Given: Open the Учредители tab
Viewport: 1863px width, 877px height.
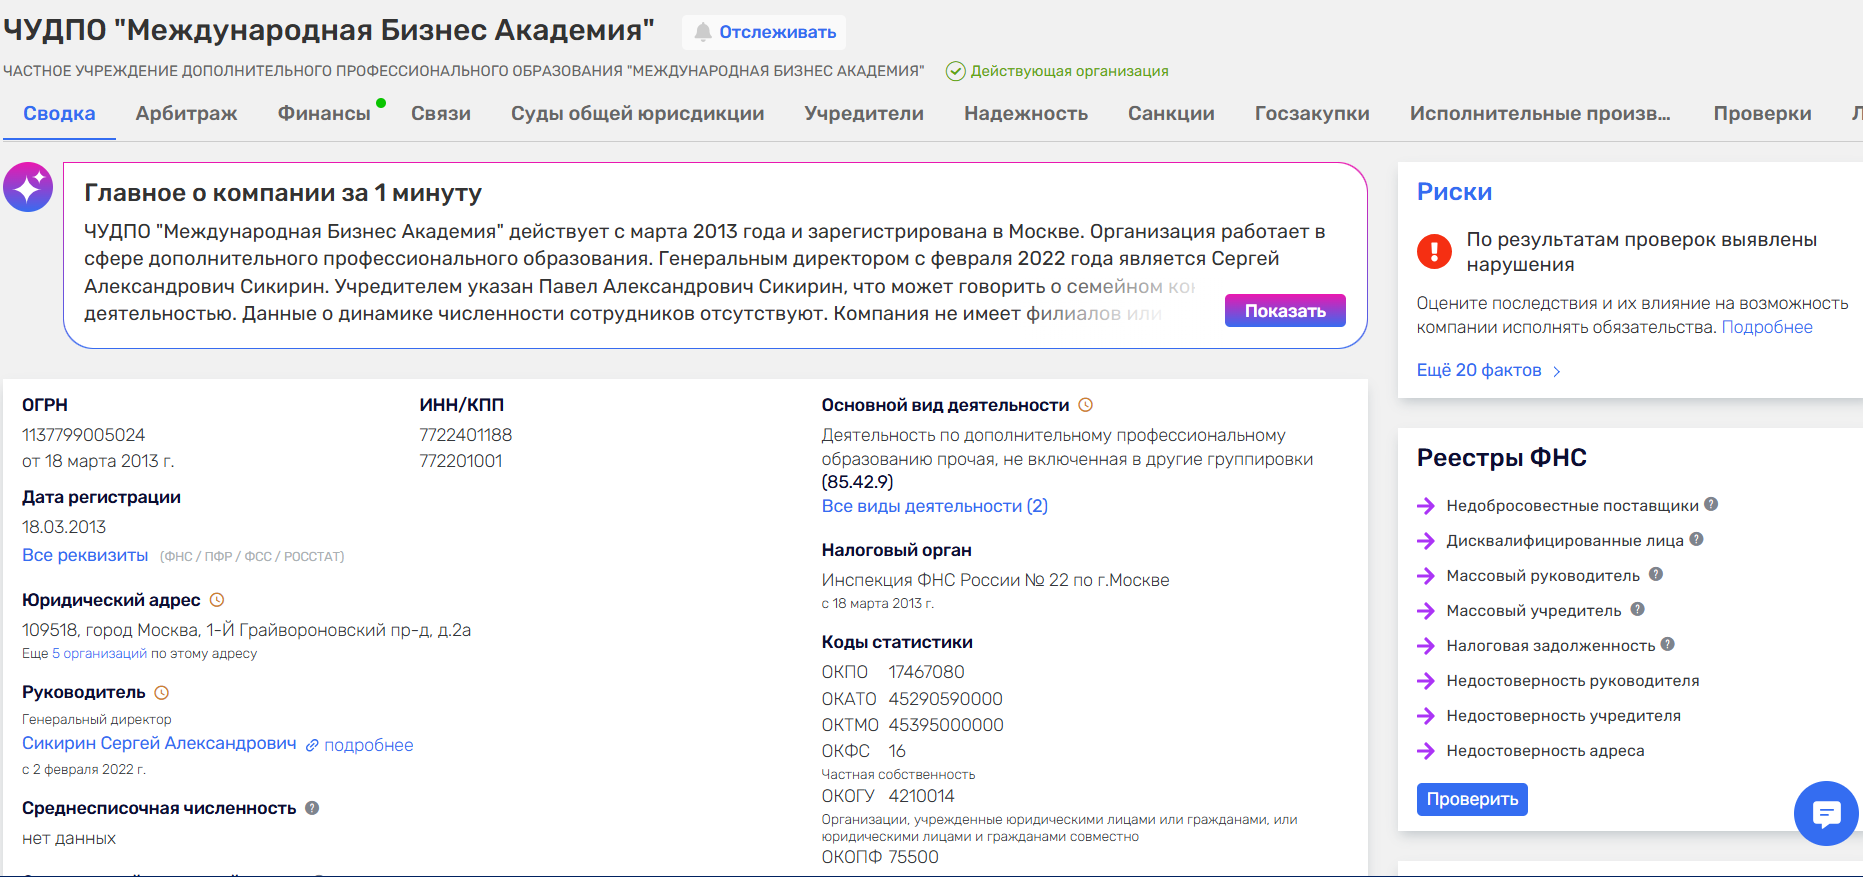Looking at the screenshot, I should [864, 114].
